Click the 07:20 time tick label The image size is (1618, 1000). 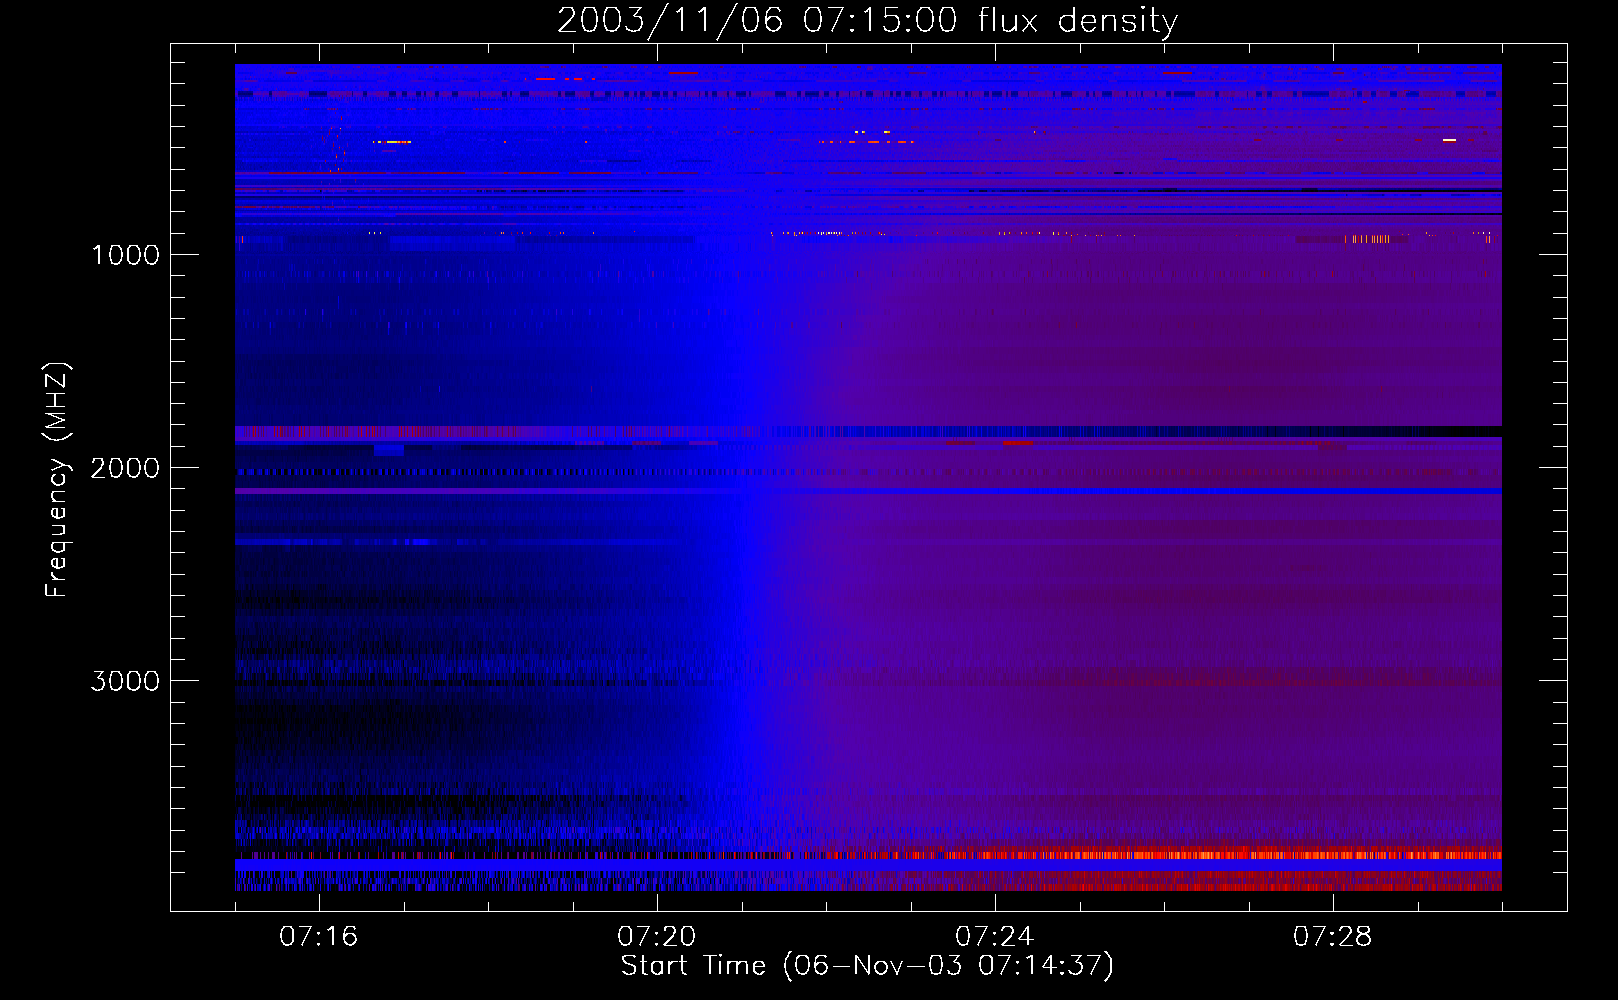[x=656, y=937]
